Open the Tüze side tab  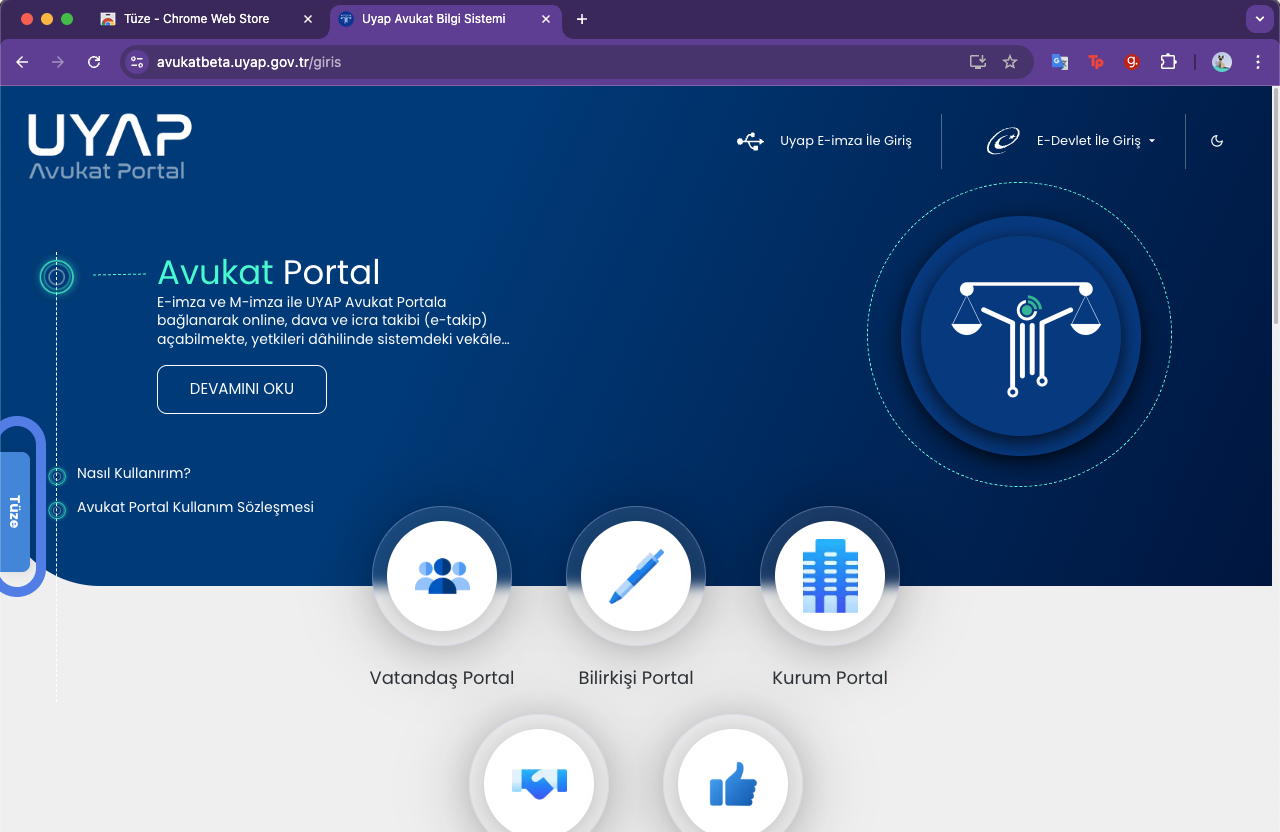coord(14,511)
